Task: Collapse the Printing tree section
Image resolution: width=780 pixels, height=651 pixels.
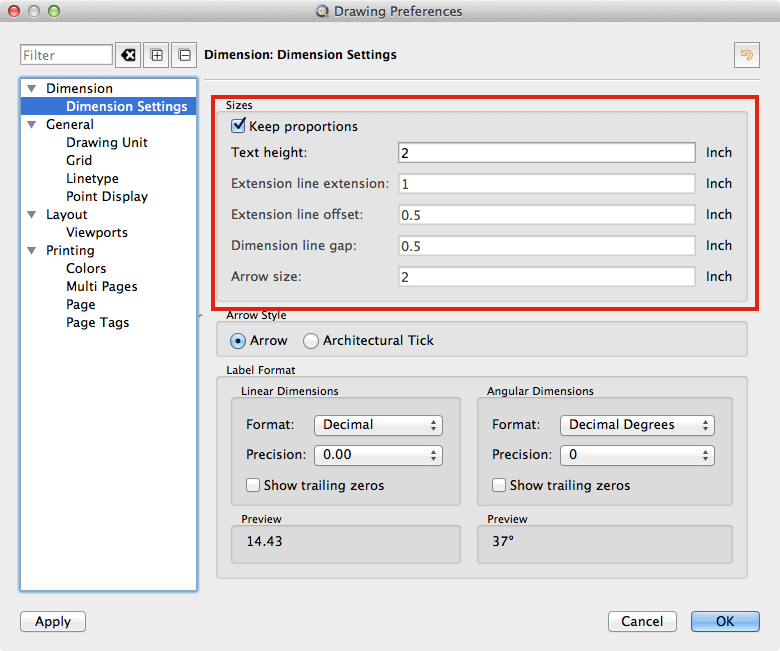Action: pos(32,251)
